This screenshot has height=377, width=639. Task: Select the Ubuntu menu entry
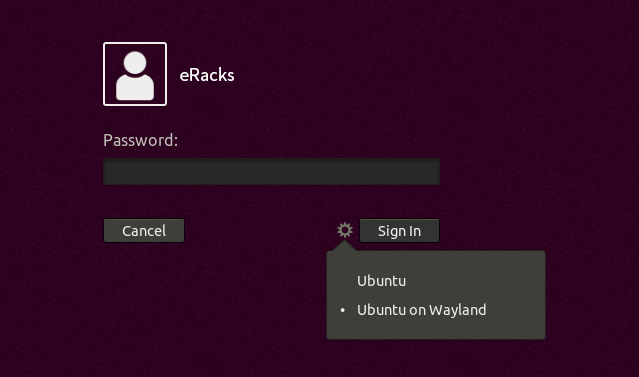pyautogui.click(x=381, y=281)
